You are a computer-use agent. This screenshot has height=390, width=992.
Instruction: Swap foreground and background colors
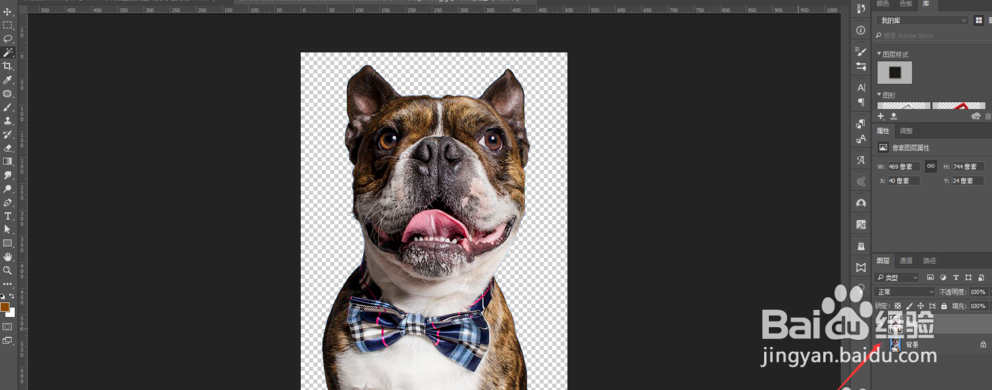(x=11, y=296)
